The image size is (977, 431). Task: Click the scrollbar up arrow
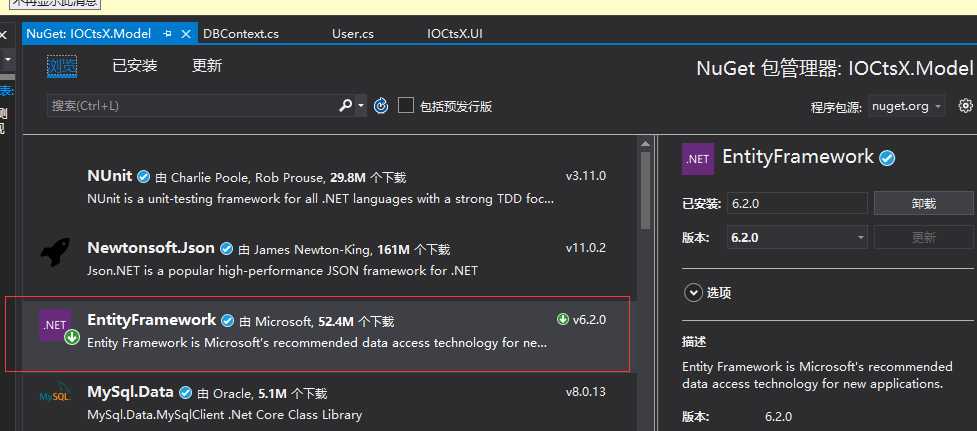coord(645,144)
